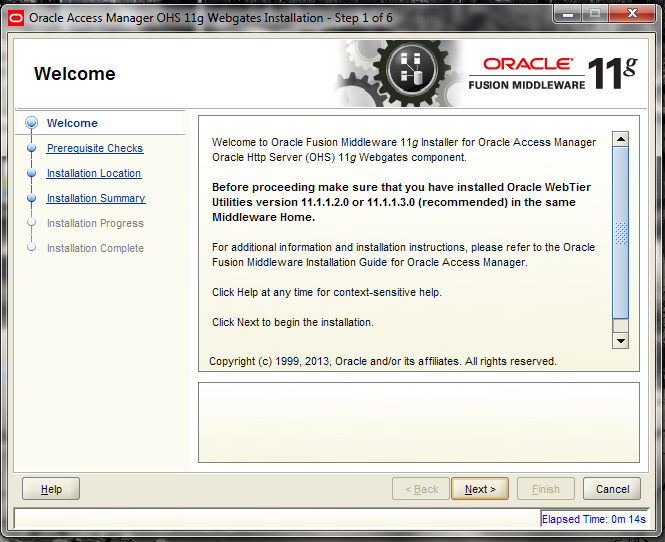This screenshot has width=665, height=542.
Task: Click the Installation Summary step bullet
Action: tap(31, 198)
